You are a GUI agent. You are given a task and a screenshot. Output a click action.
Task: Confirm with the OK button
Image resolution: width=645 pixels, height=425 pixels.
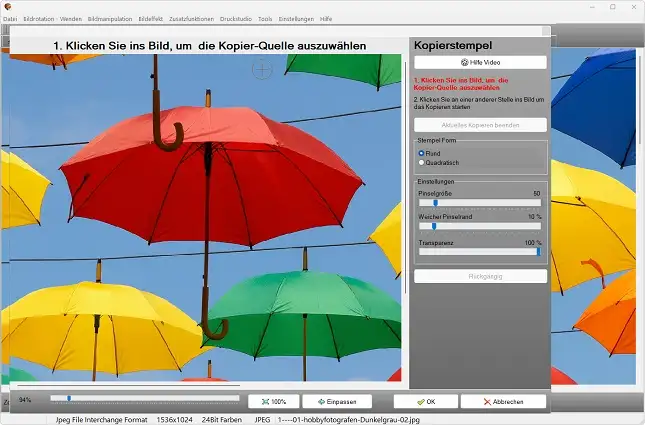pos(426,401)
